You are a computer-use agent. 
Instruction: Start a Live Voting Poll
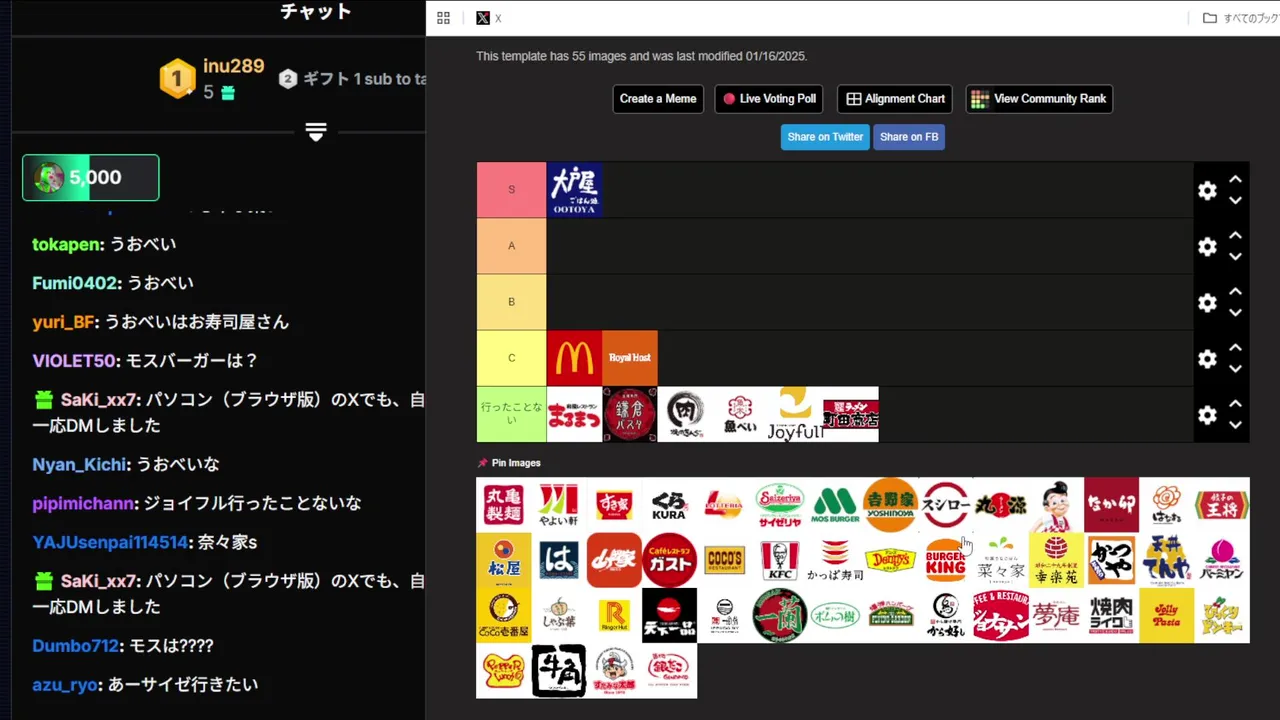(769, 99)
